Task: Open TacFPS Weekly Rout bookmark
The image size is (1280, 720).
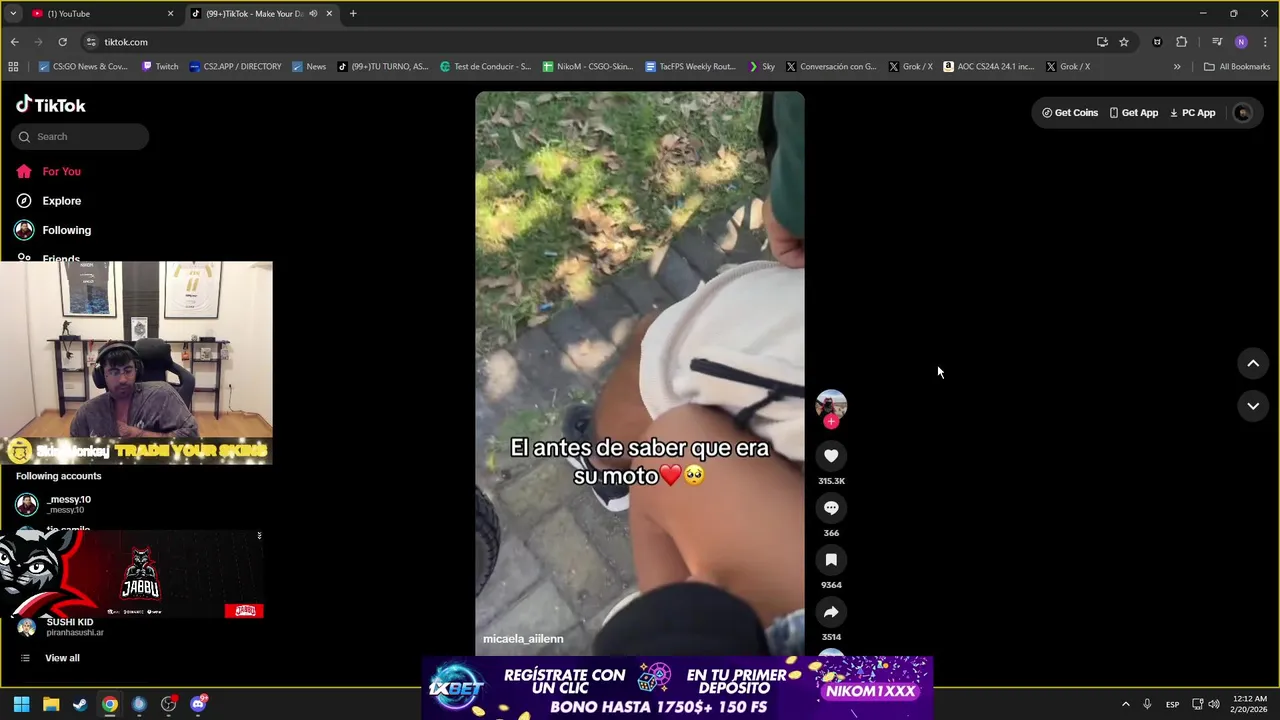Action: pos(690,67)
